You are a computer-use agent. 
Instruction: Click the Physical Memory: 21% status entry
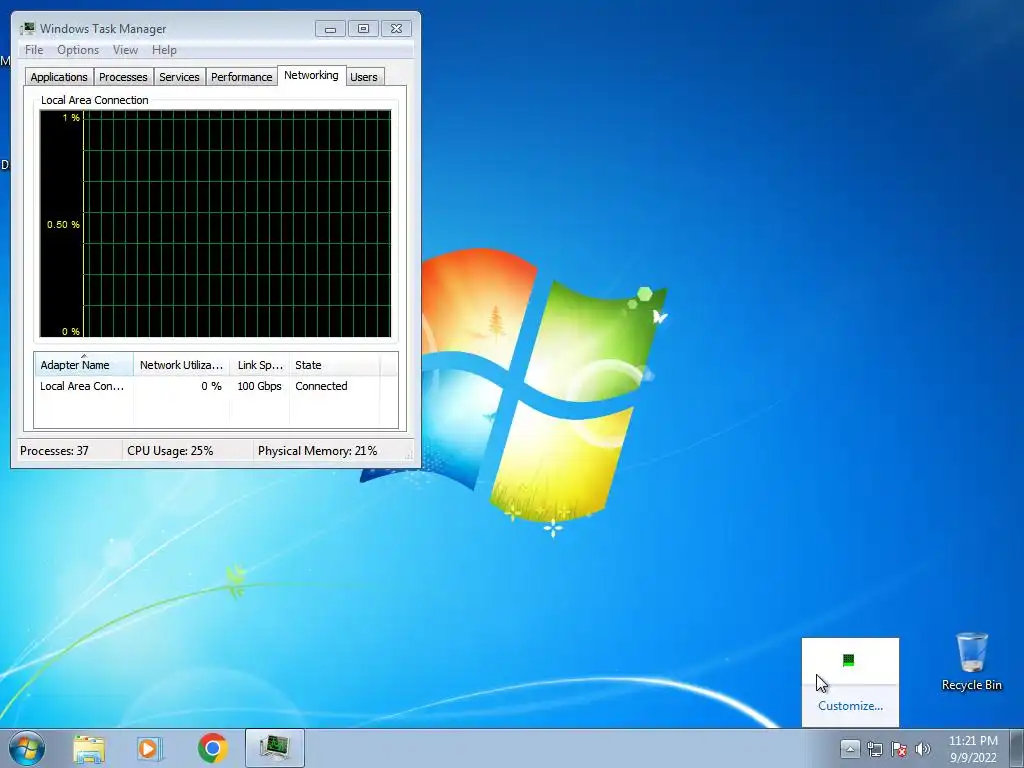click(x=317, y=451)
